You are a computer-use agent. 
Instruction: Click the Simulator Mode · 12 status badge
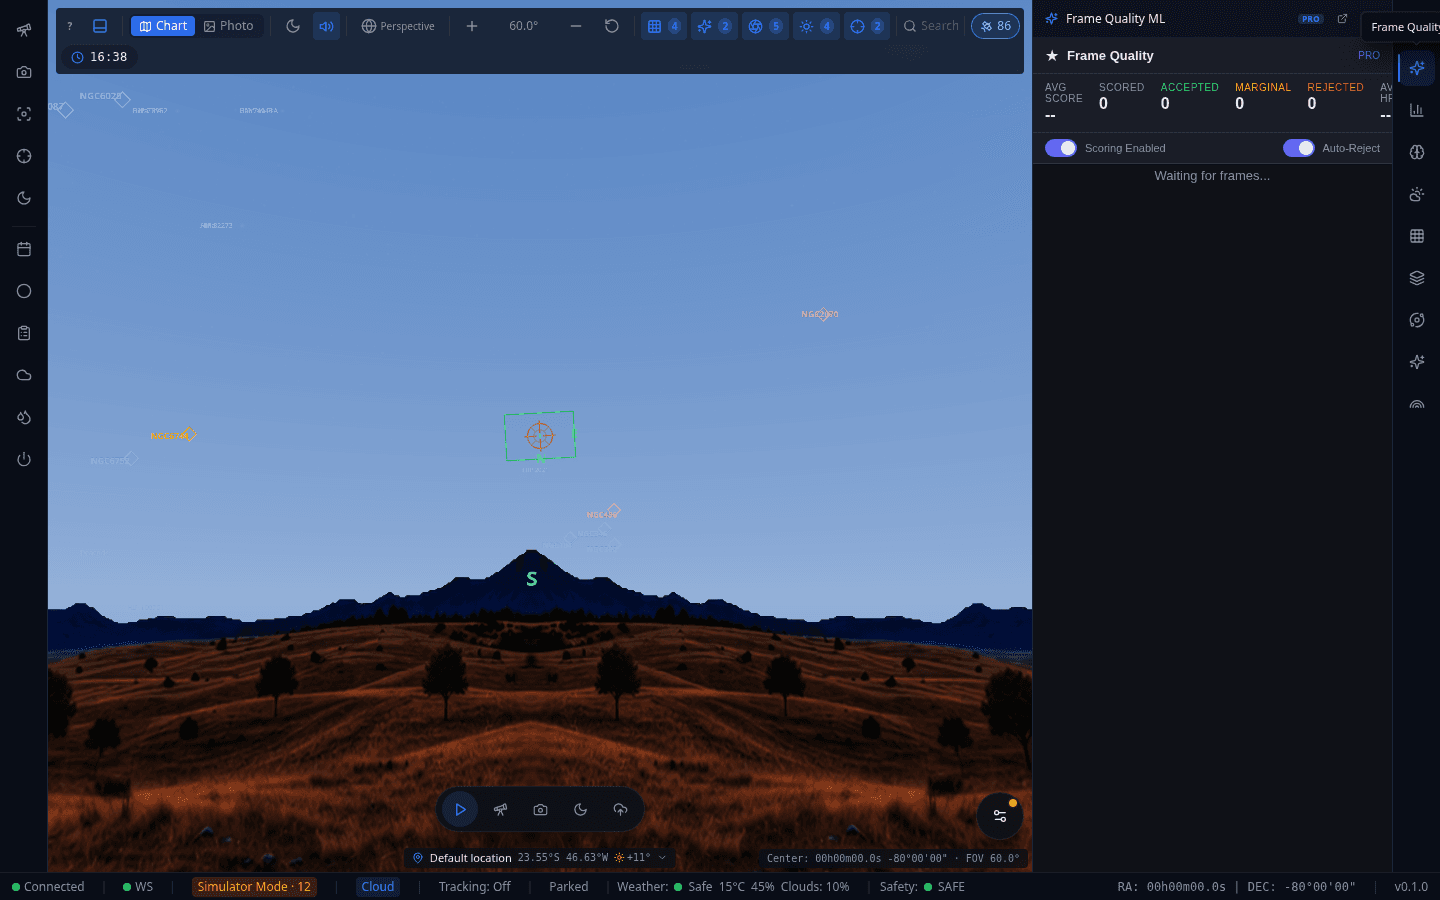pos(254,887)
